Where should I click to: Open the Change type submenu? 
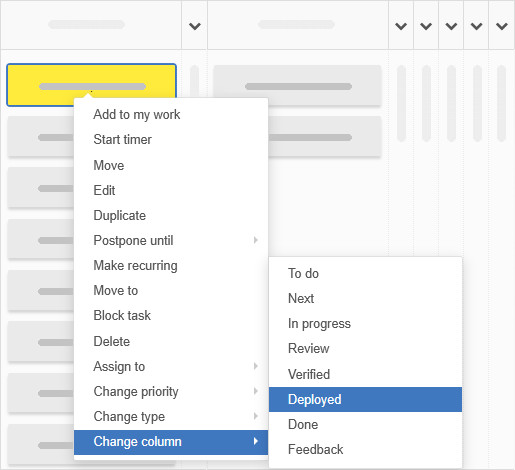(171, 417)
